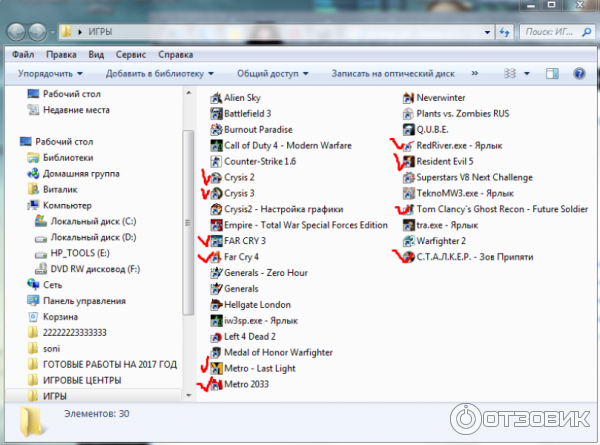Click the navigation pane scrollbar thumb
Screen dimensions: 600x445
coord(188,223)
